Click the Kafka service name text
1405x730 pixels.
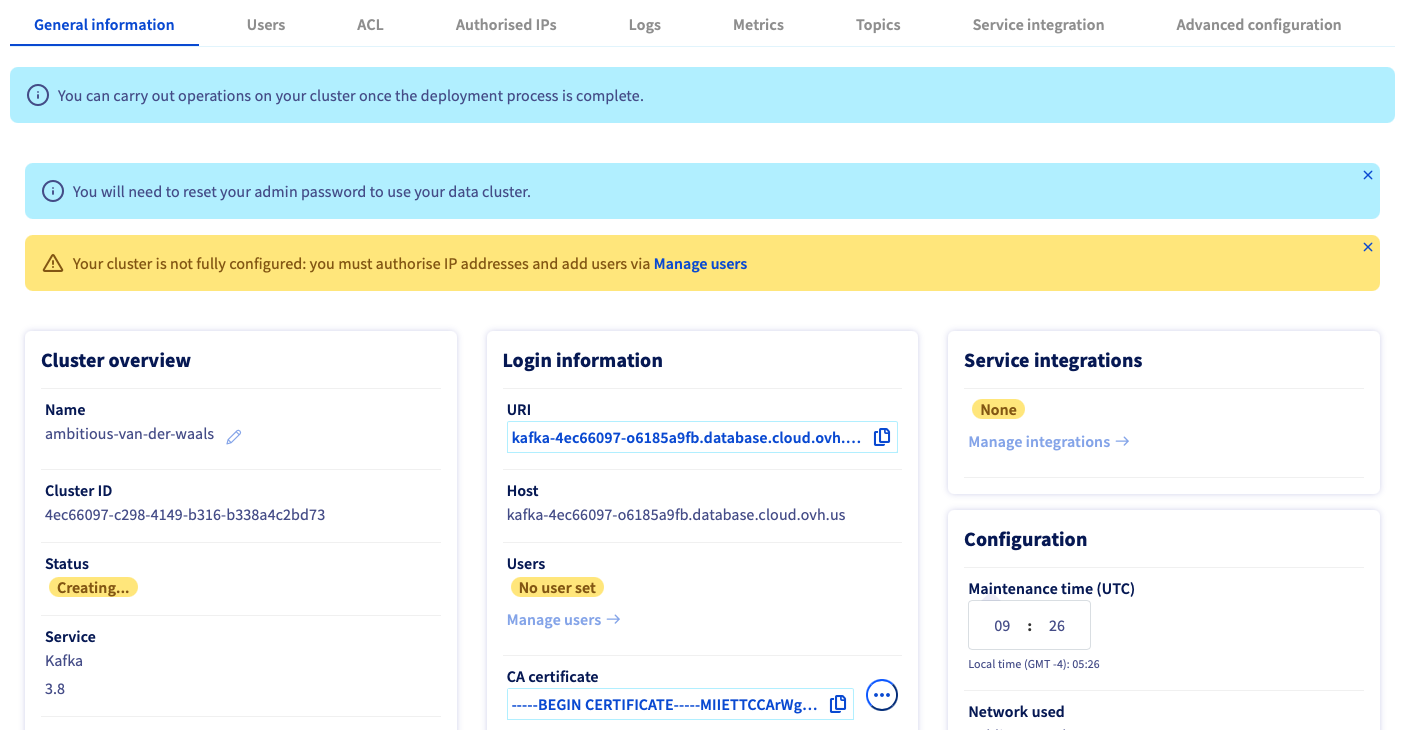pyautogui.click(x=64, y=661)
